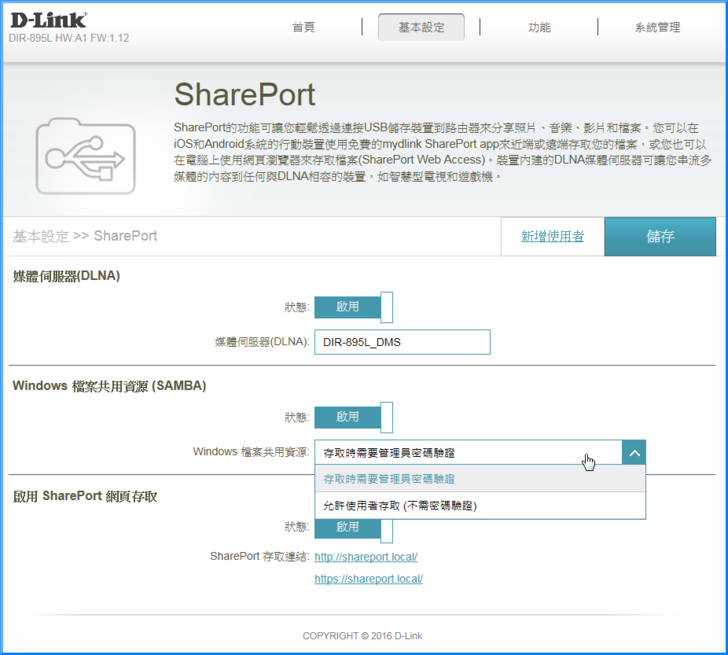The image size is (728, 655).
Task: Go to the 系統管理 tab
Action: click(657, 28)
